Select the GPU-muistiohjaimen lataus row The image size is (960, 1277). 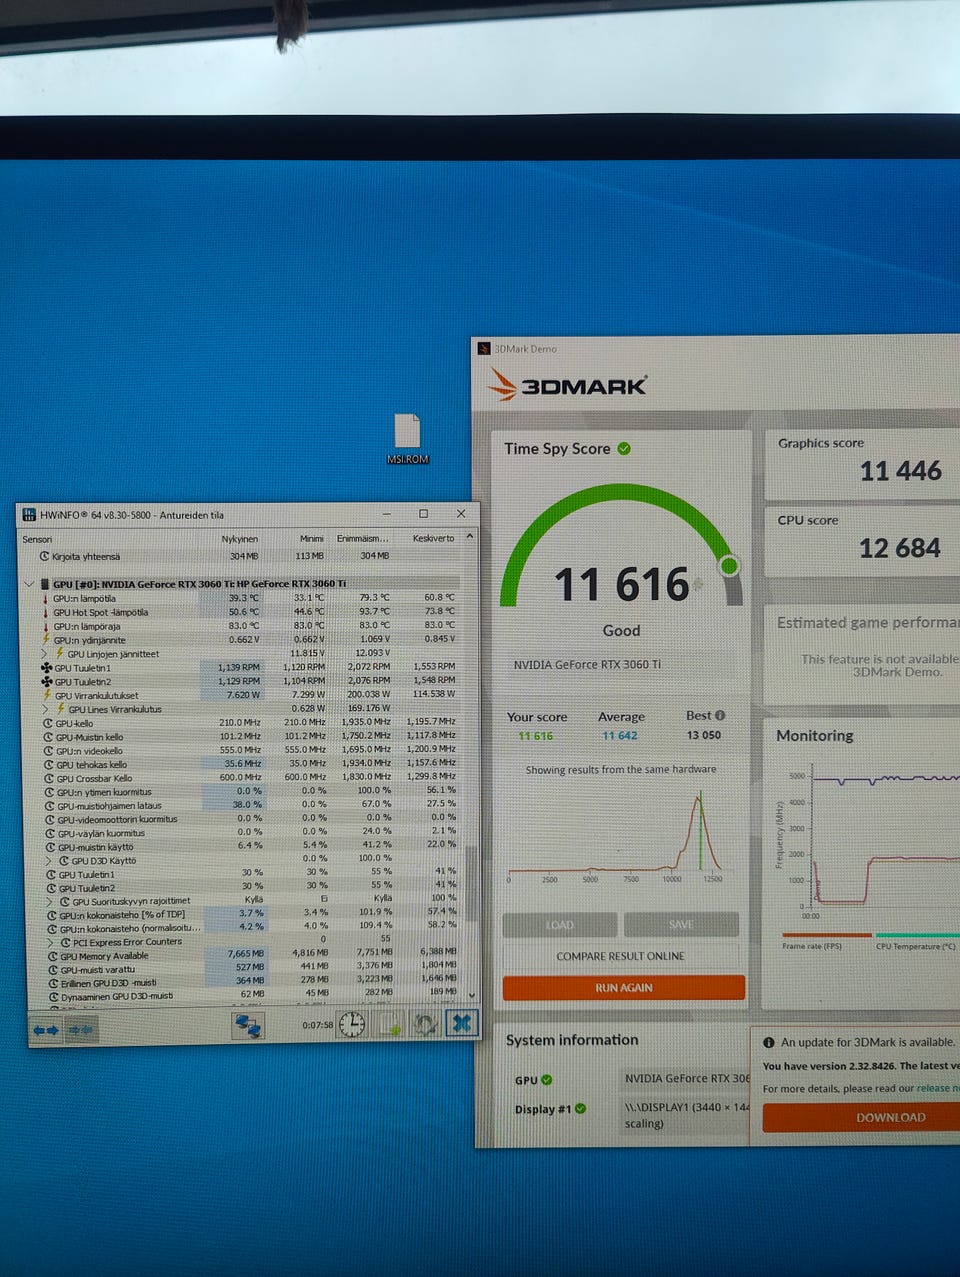click(x=249, y=805)
